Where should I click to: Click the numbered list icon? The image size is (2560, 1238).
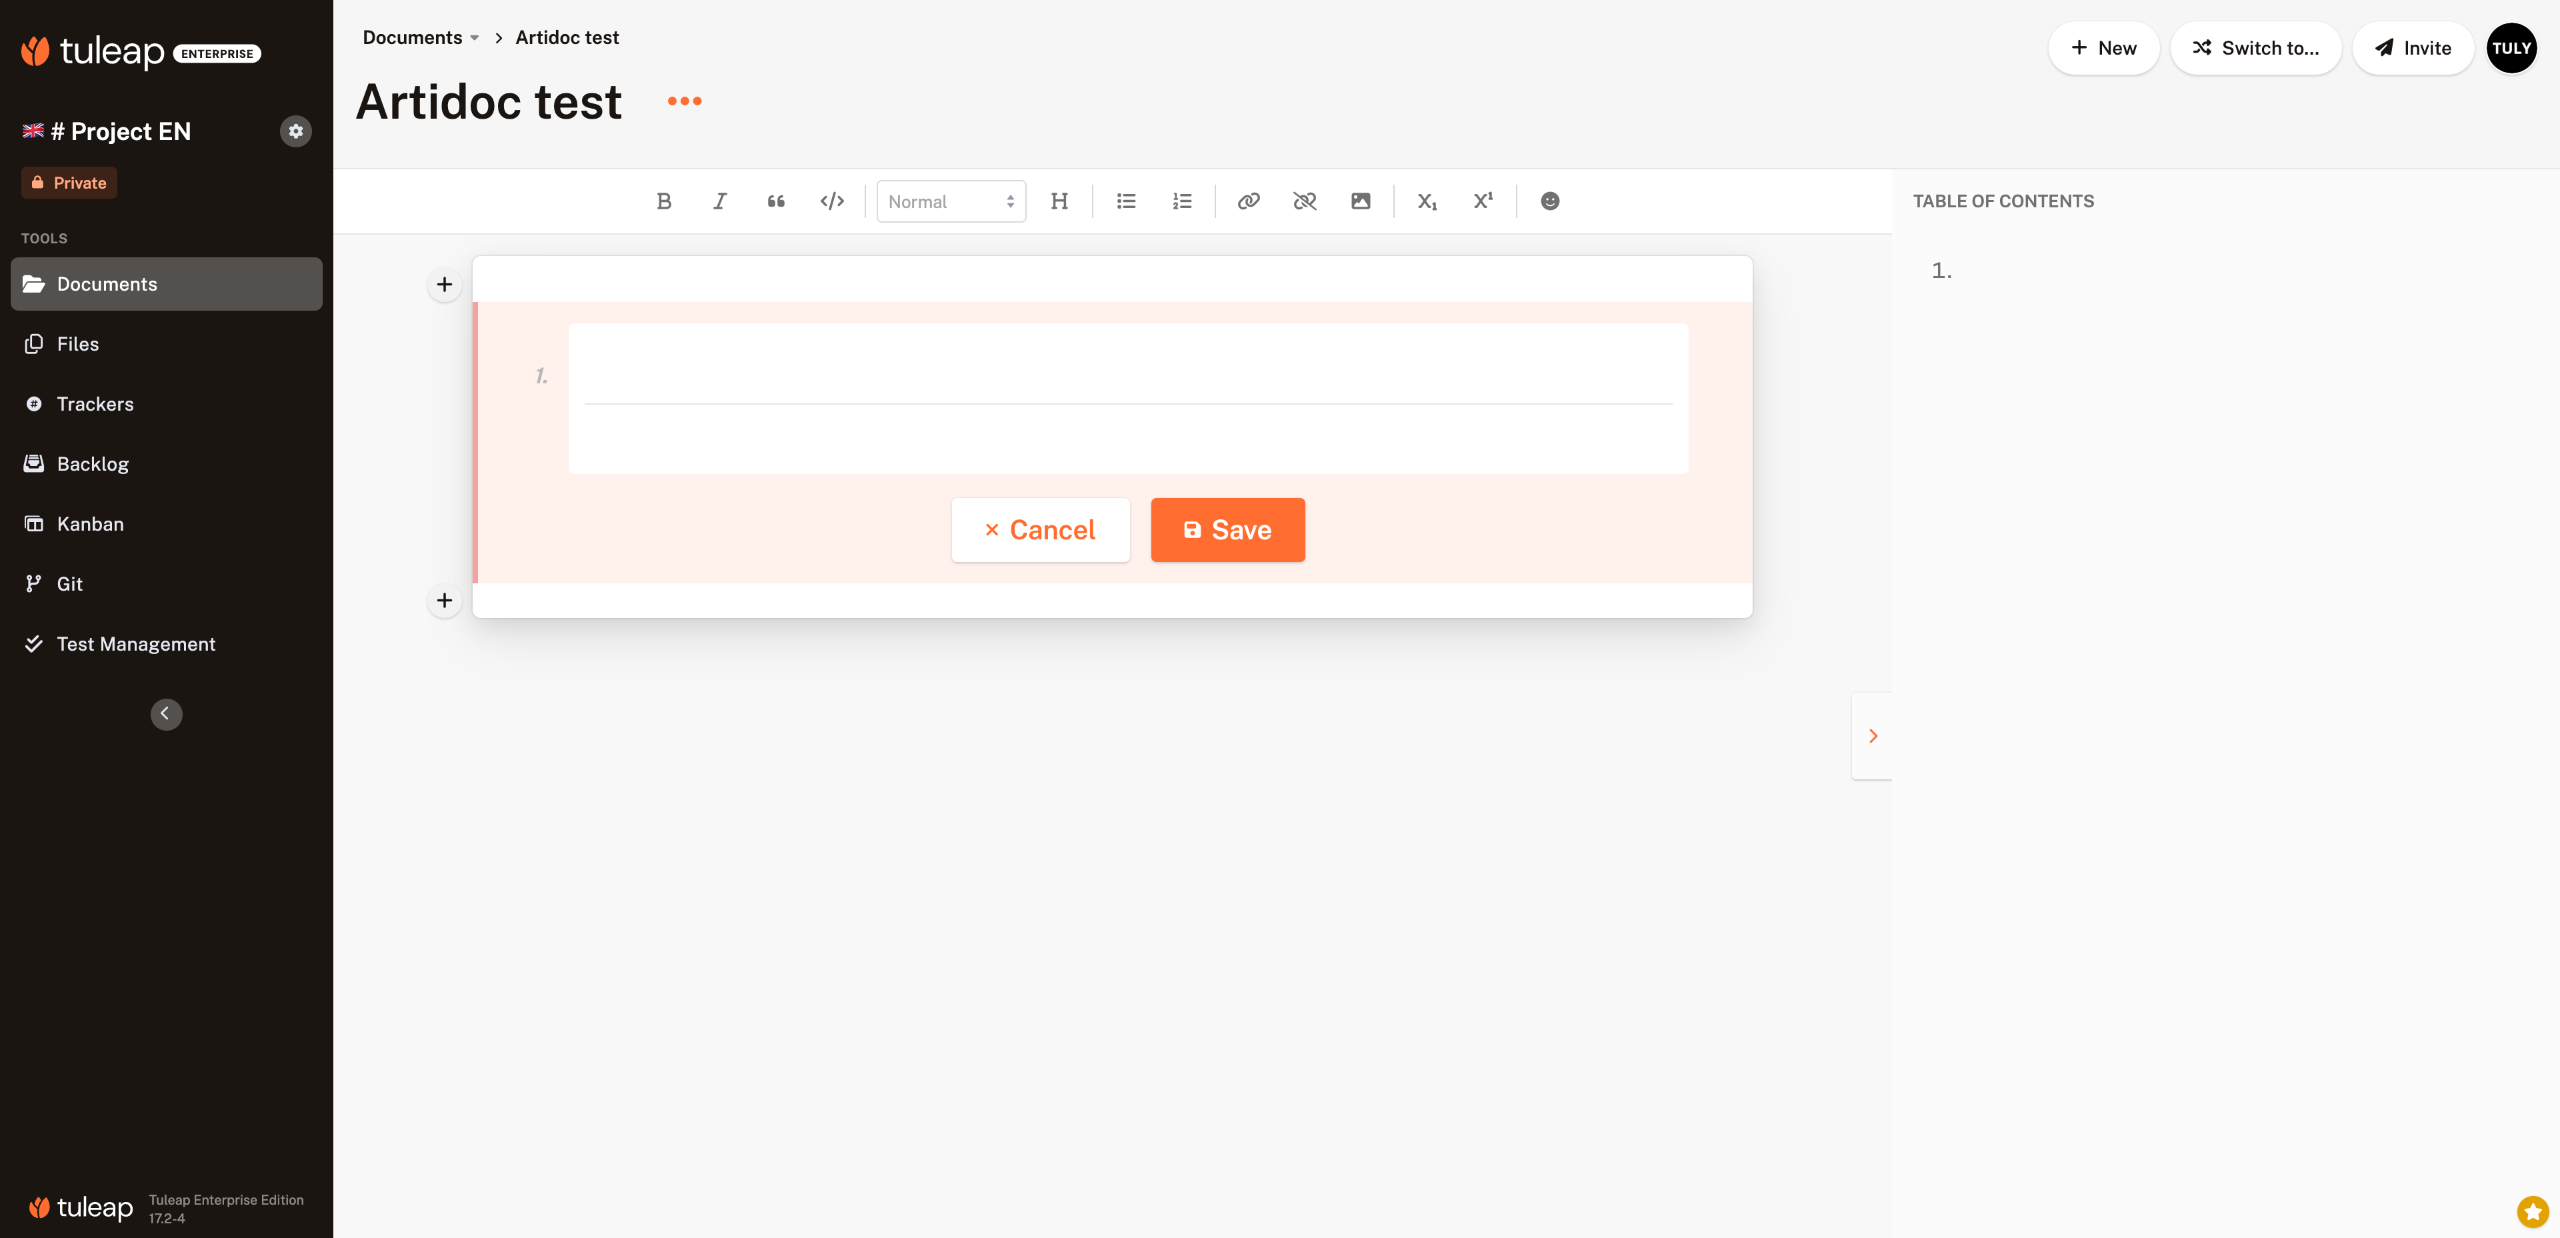click(x=1182, y=201)
